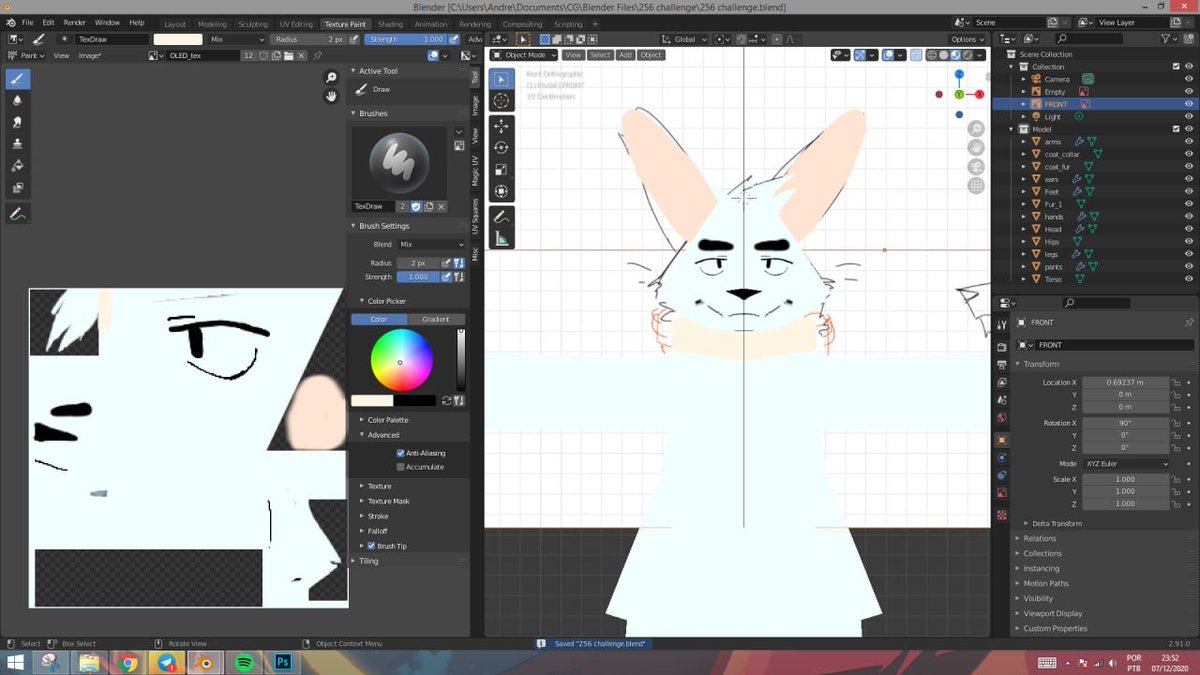This screenshot has height=675, width=1200.
Task: Switch to the UV Editing workspace tab
Action: click(295, 24)
